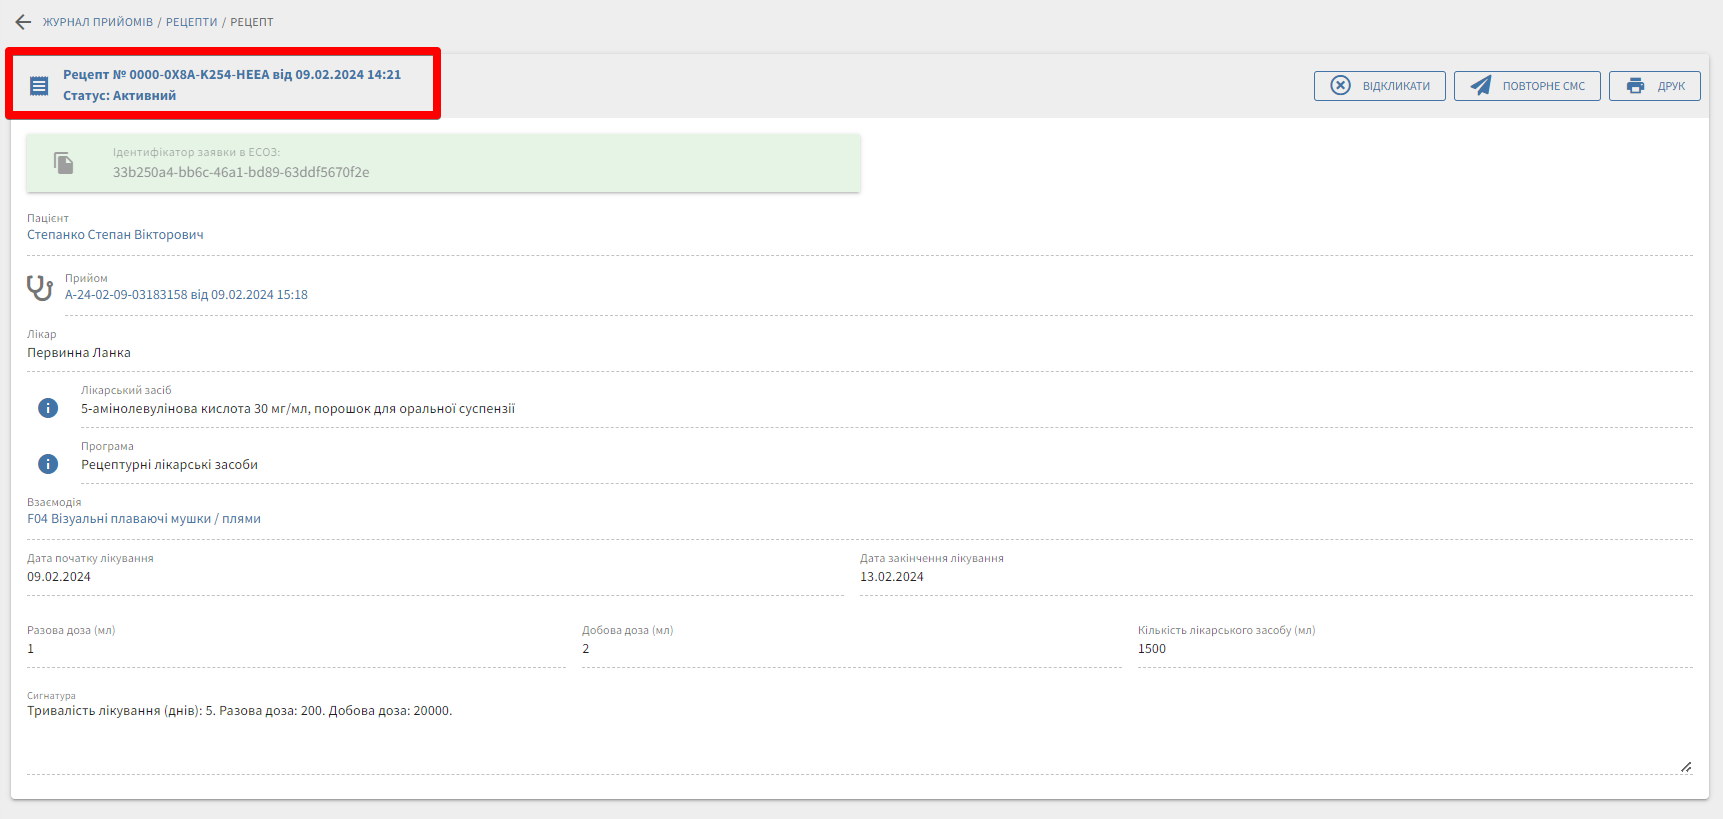Open info icon for Програма
1723x819 pixels.
coord(48,464)
